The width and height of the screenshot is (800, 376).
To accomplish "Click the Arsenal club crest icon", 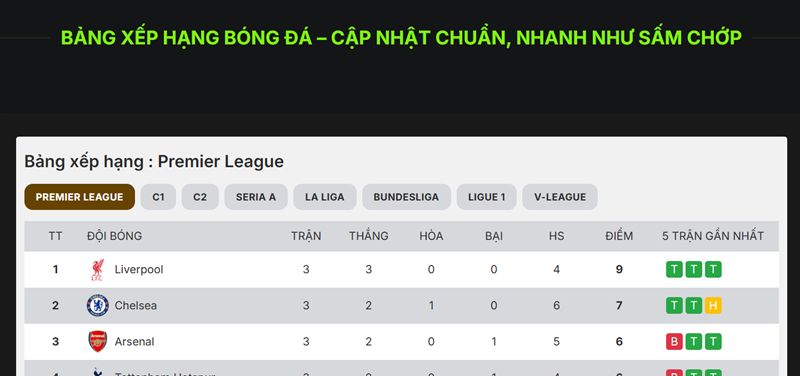I will 97,341.
